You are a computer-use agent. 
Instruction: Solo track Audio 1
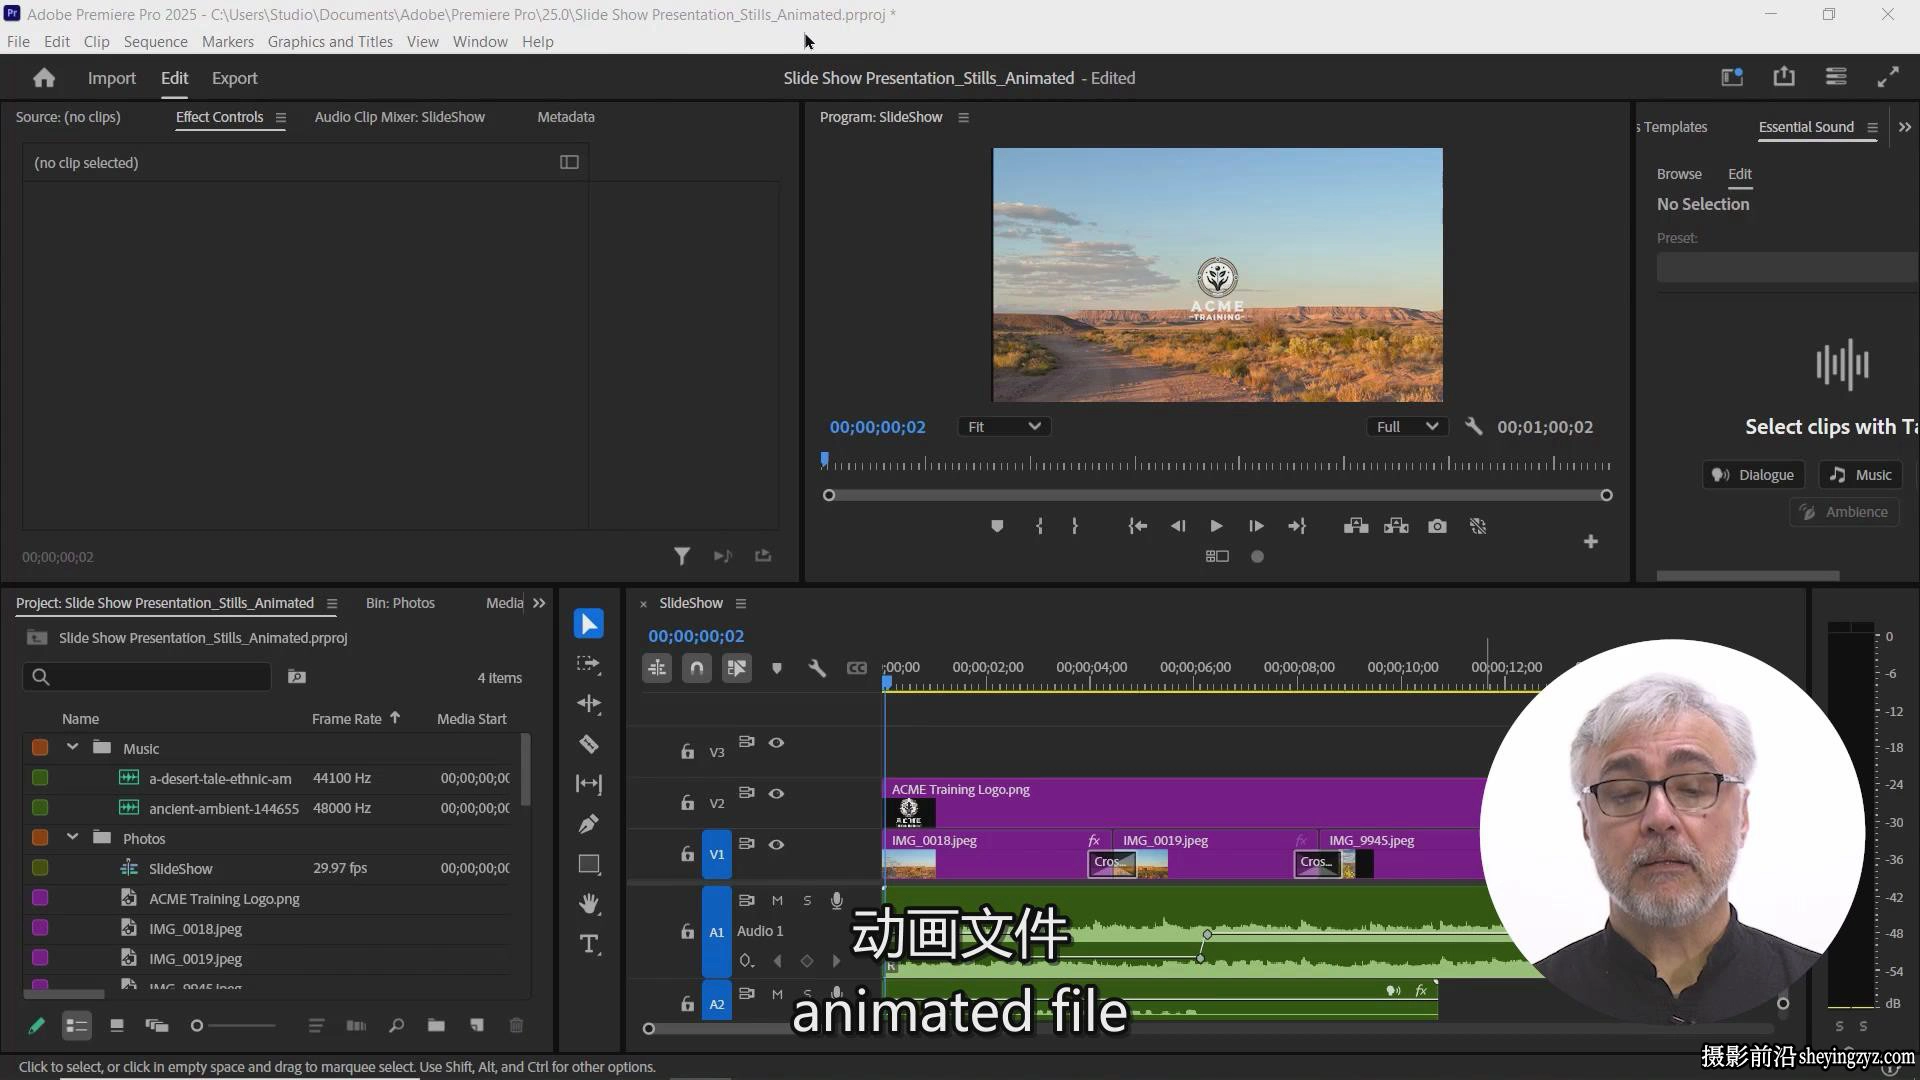point(807,900)
